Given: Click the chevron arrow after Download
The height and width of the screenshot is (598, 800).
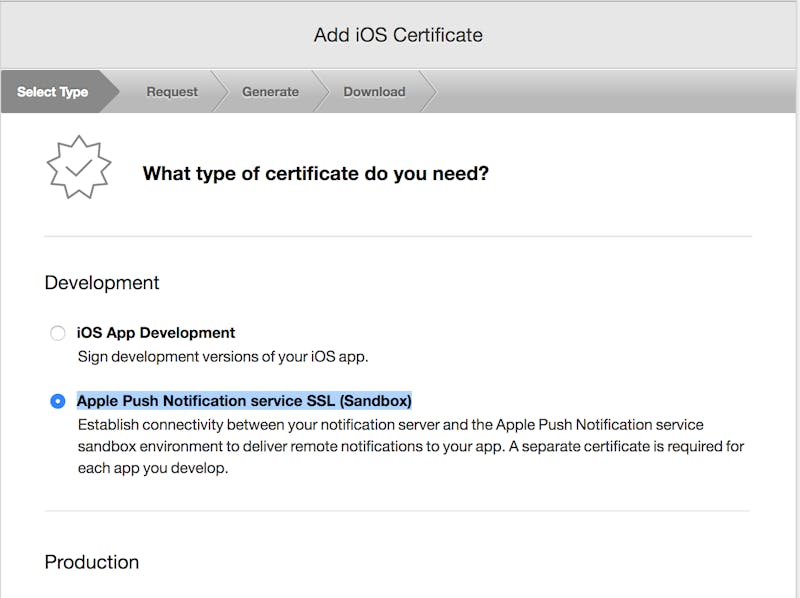Looking at the screenshot, I should 429,92.
